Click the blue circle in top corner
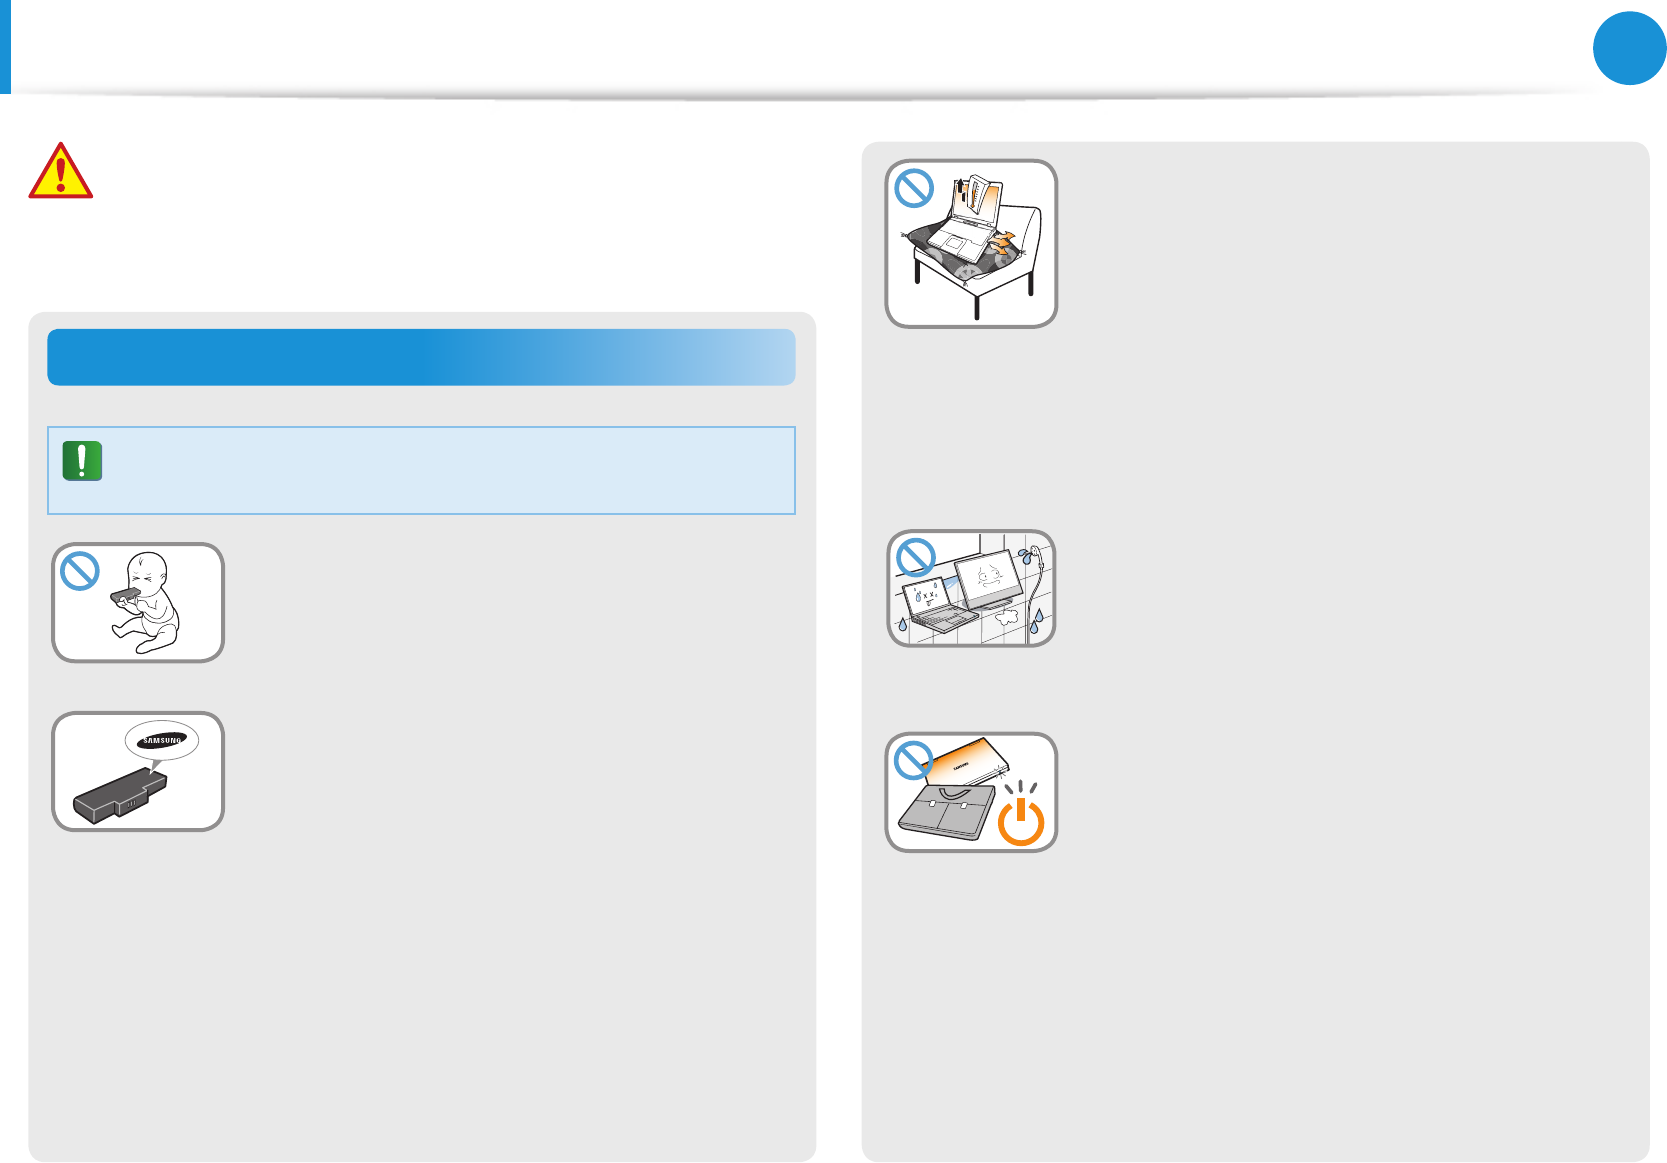This screenshot has height=1163, width=1667. coord(1629,48)
